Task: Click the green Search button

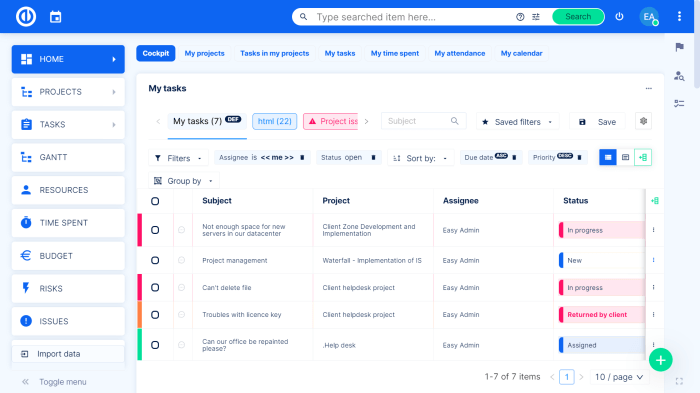Action: [x=578, y=17]
